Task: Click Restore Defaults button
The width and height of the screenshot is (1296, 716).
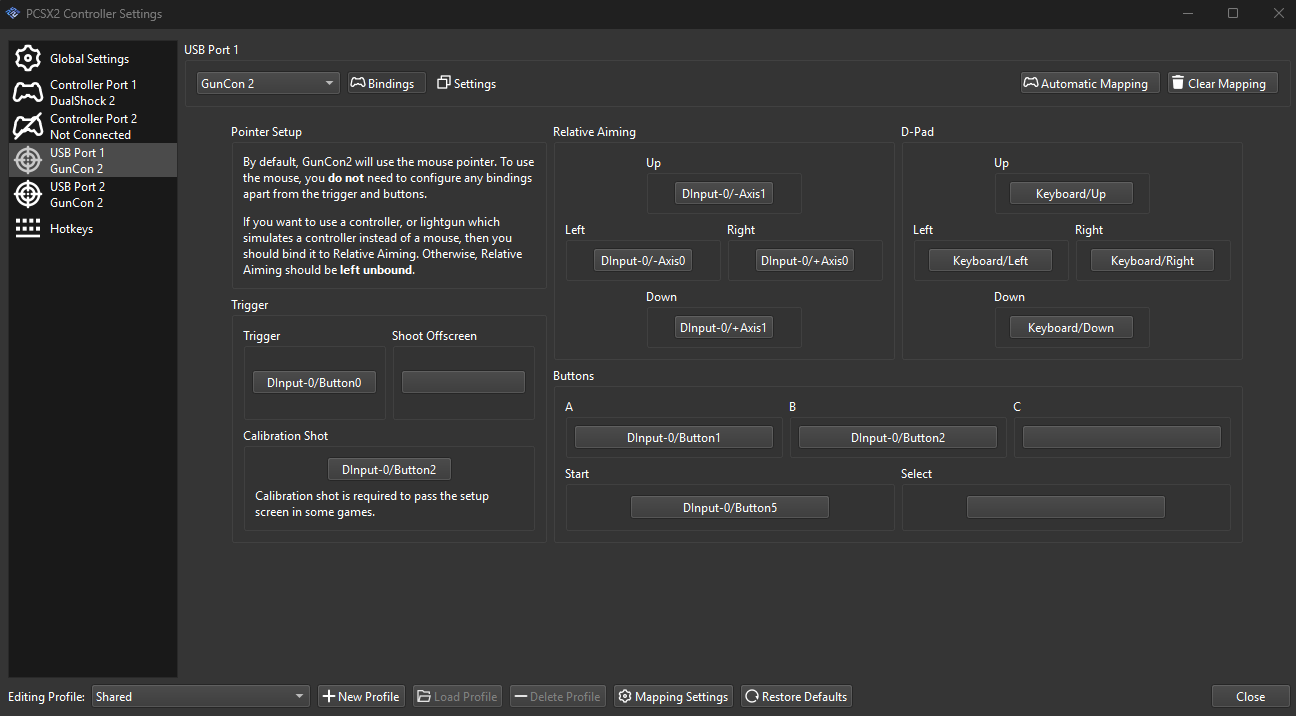Action: pyautogui.click(x=796, y=697)
